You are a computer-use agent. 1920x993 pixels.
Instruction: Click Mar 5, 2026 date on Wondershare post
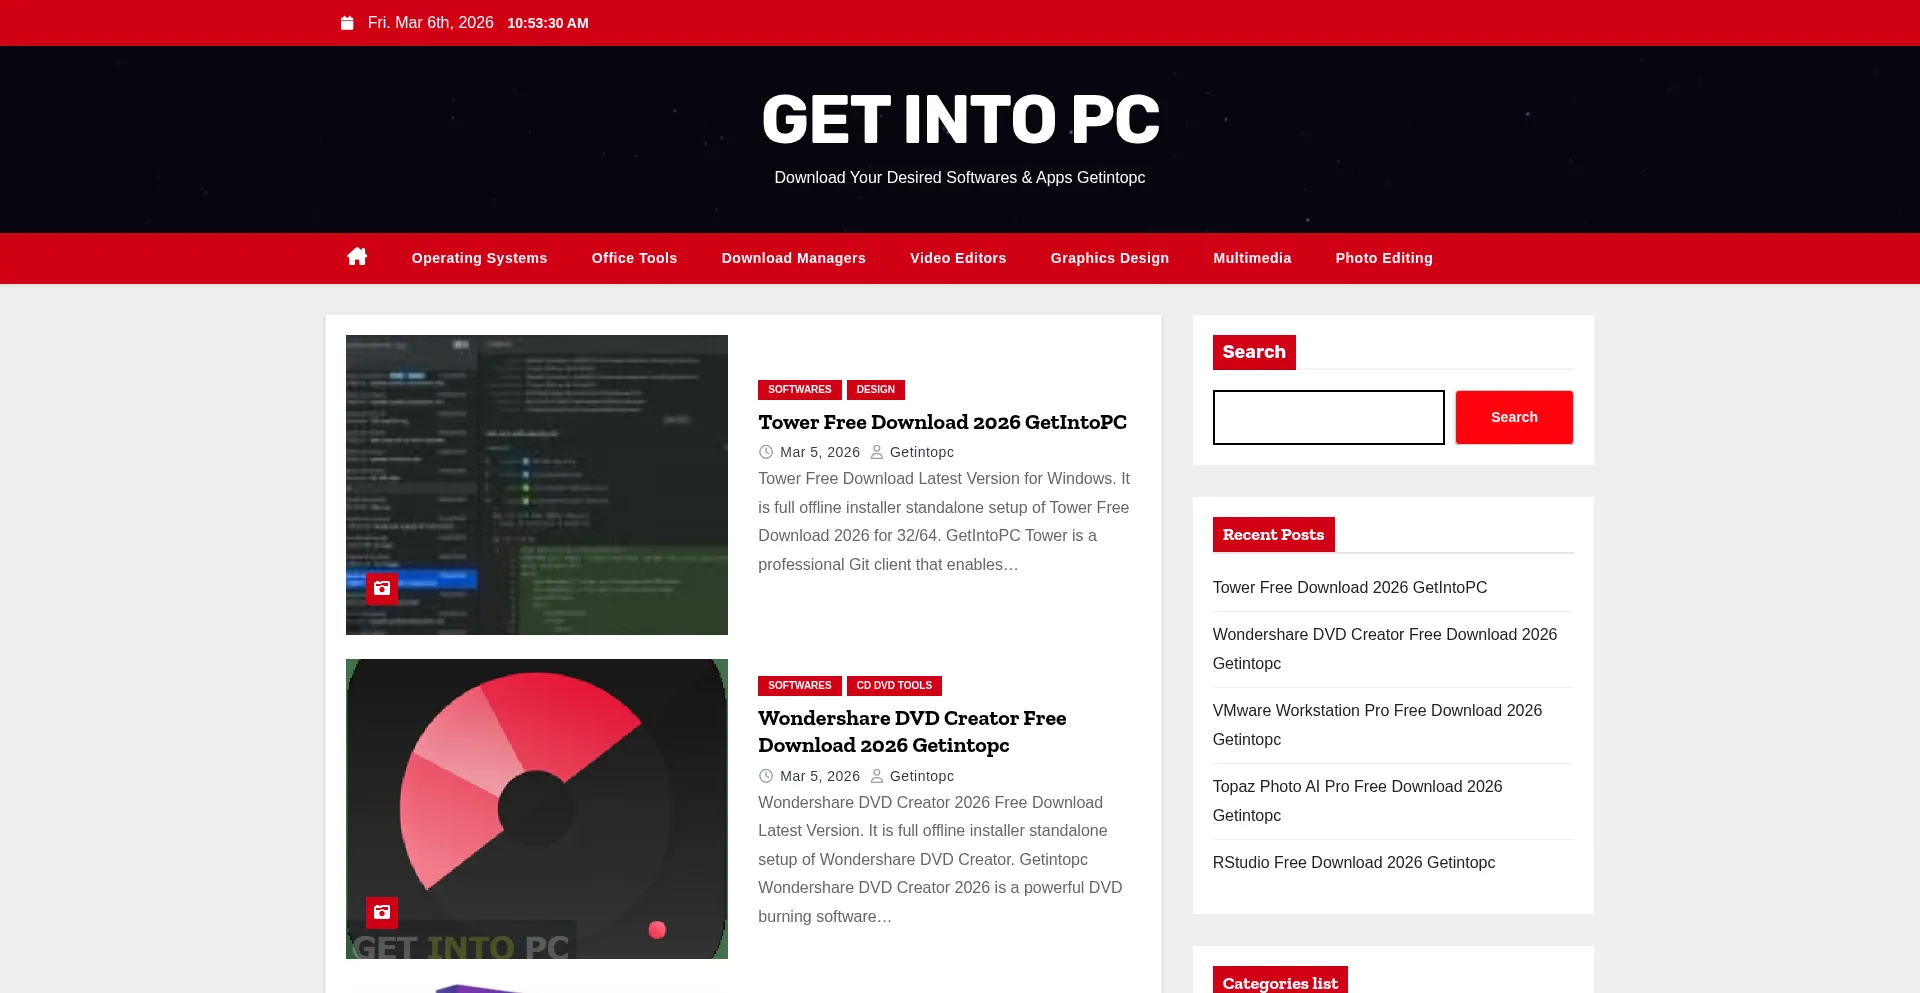[820, 776]
